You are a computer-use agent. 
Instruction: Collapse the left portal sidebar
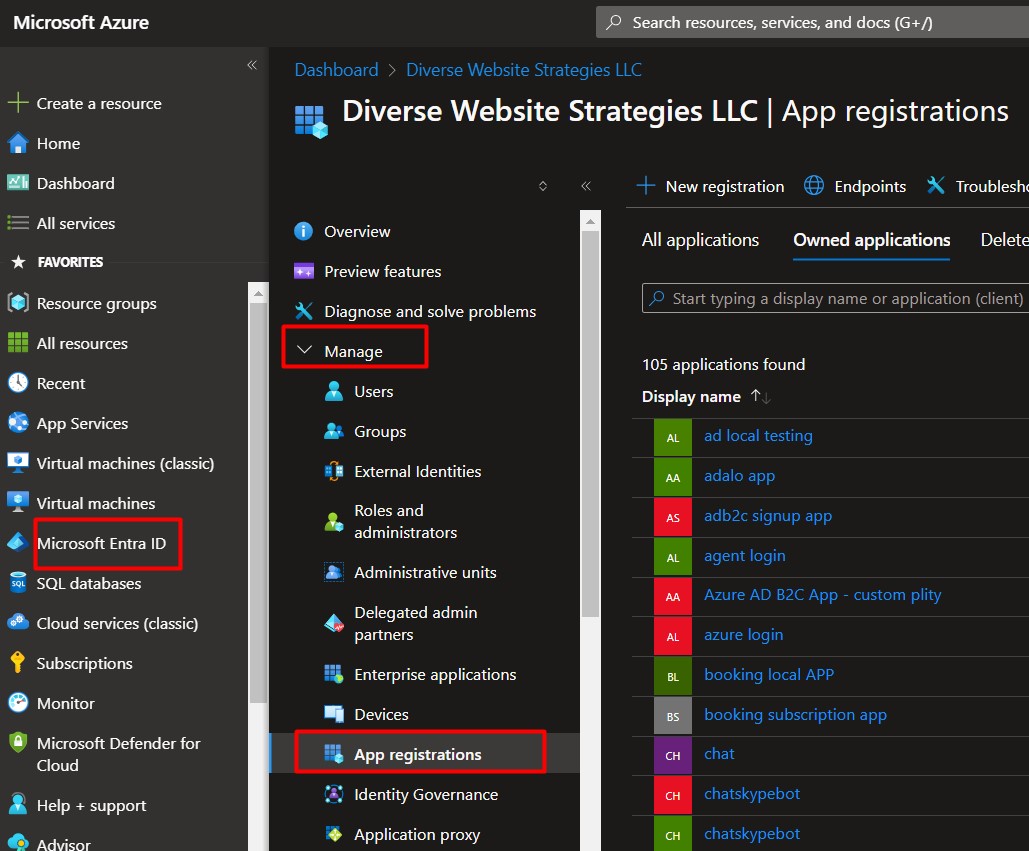pos(252,64)
